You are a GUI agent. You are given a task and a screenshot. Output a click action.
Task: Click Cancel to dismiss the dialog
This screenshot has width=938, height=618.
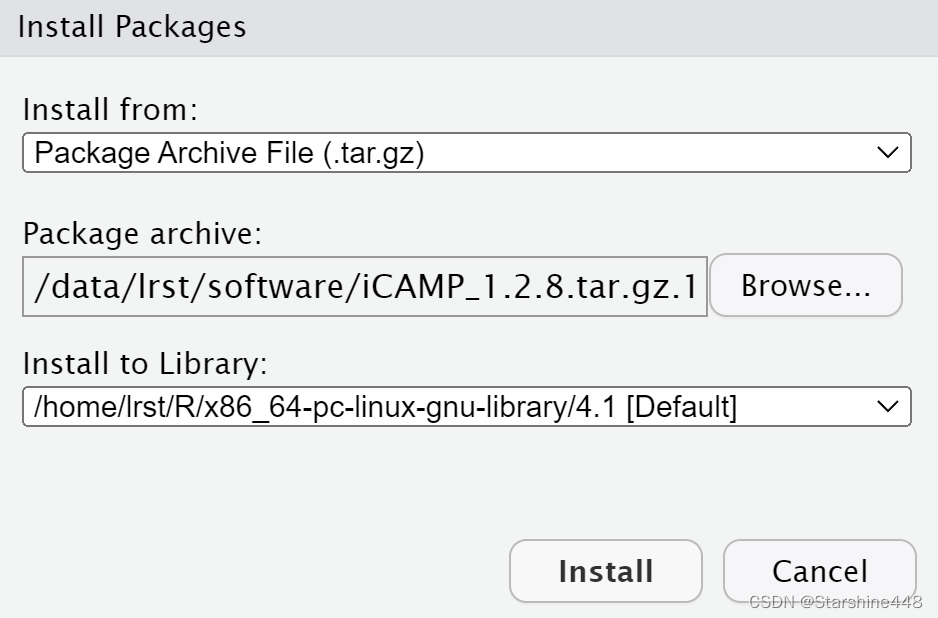(x=820, y=571)
